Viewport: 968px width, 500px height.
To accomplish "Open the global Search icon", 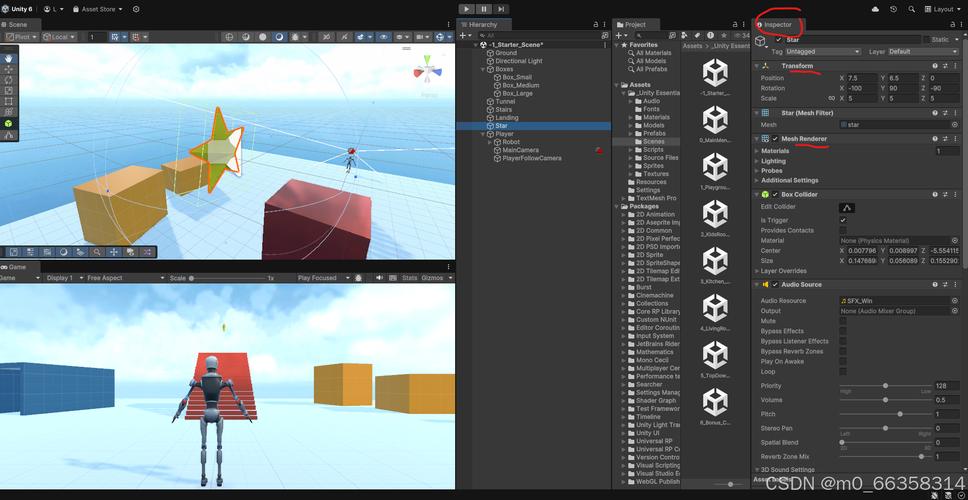I will click(911, 9).
